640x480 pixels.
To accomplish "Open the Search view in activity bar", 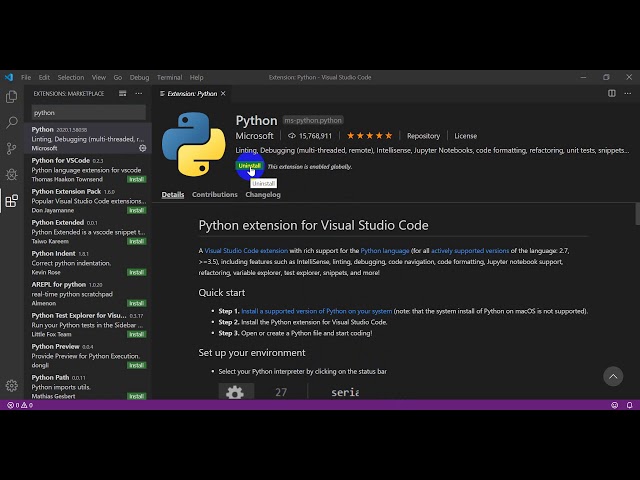I will coord(11,122).
